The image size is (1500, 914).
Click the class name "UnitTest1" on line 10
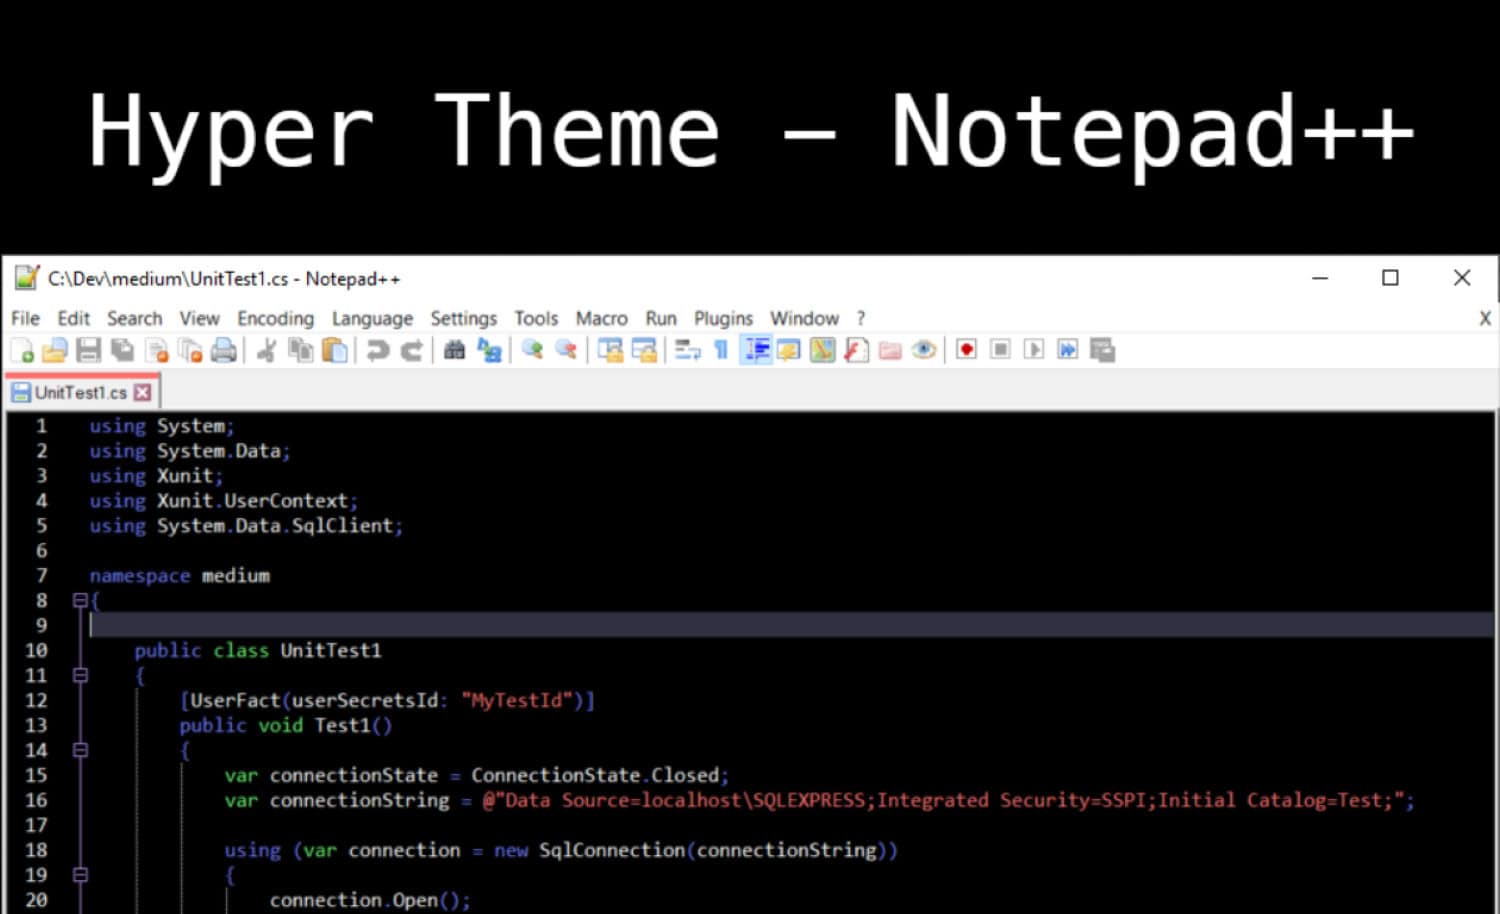point(331,650)
